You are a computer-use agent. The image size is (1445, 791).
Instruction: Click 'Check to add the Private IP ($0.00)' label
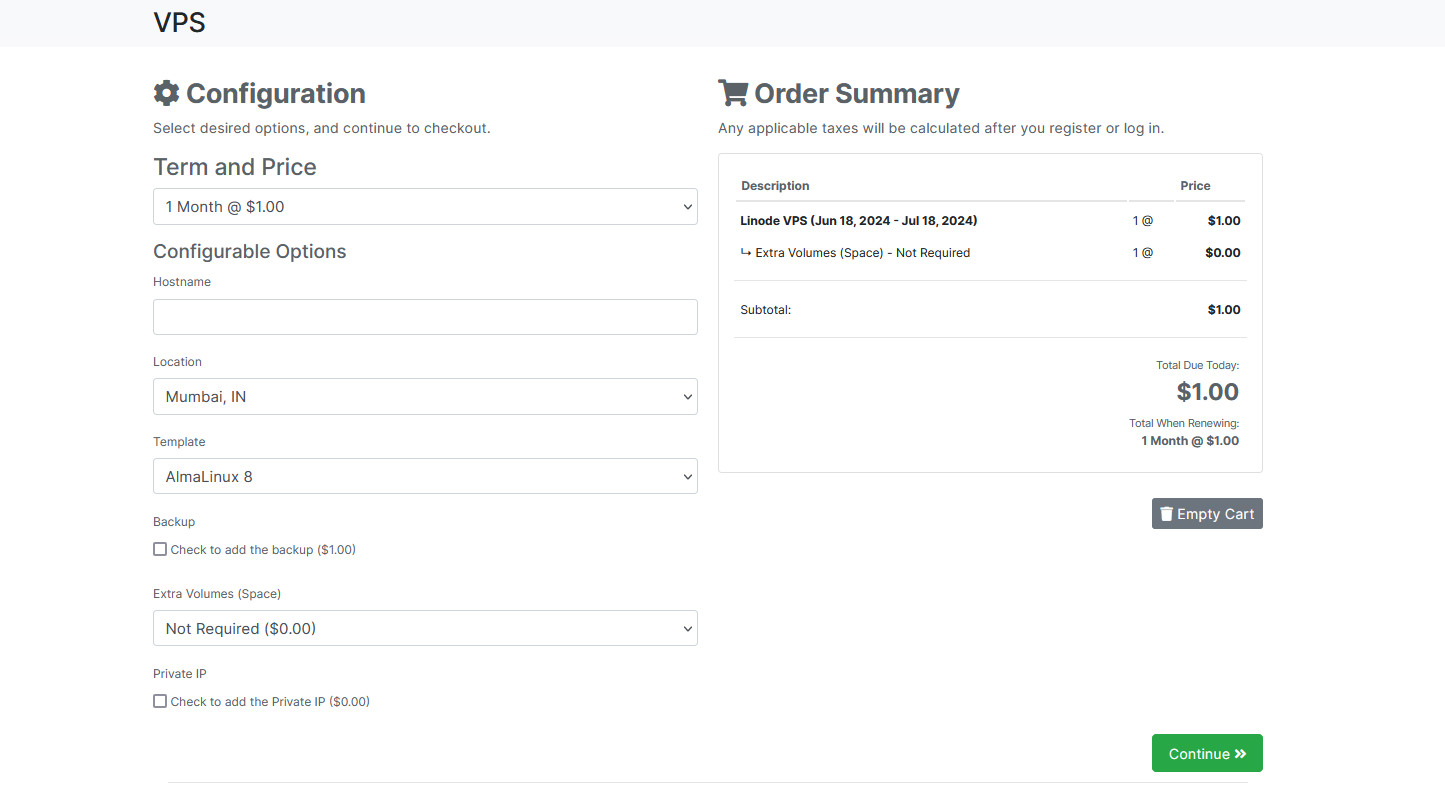pos(270,702)
